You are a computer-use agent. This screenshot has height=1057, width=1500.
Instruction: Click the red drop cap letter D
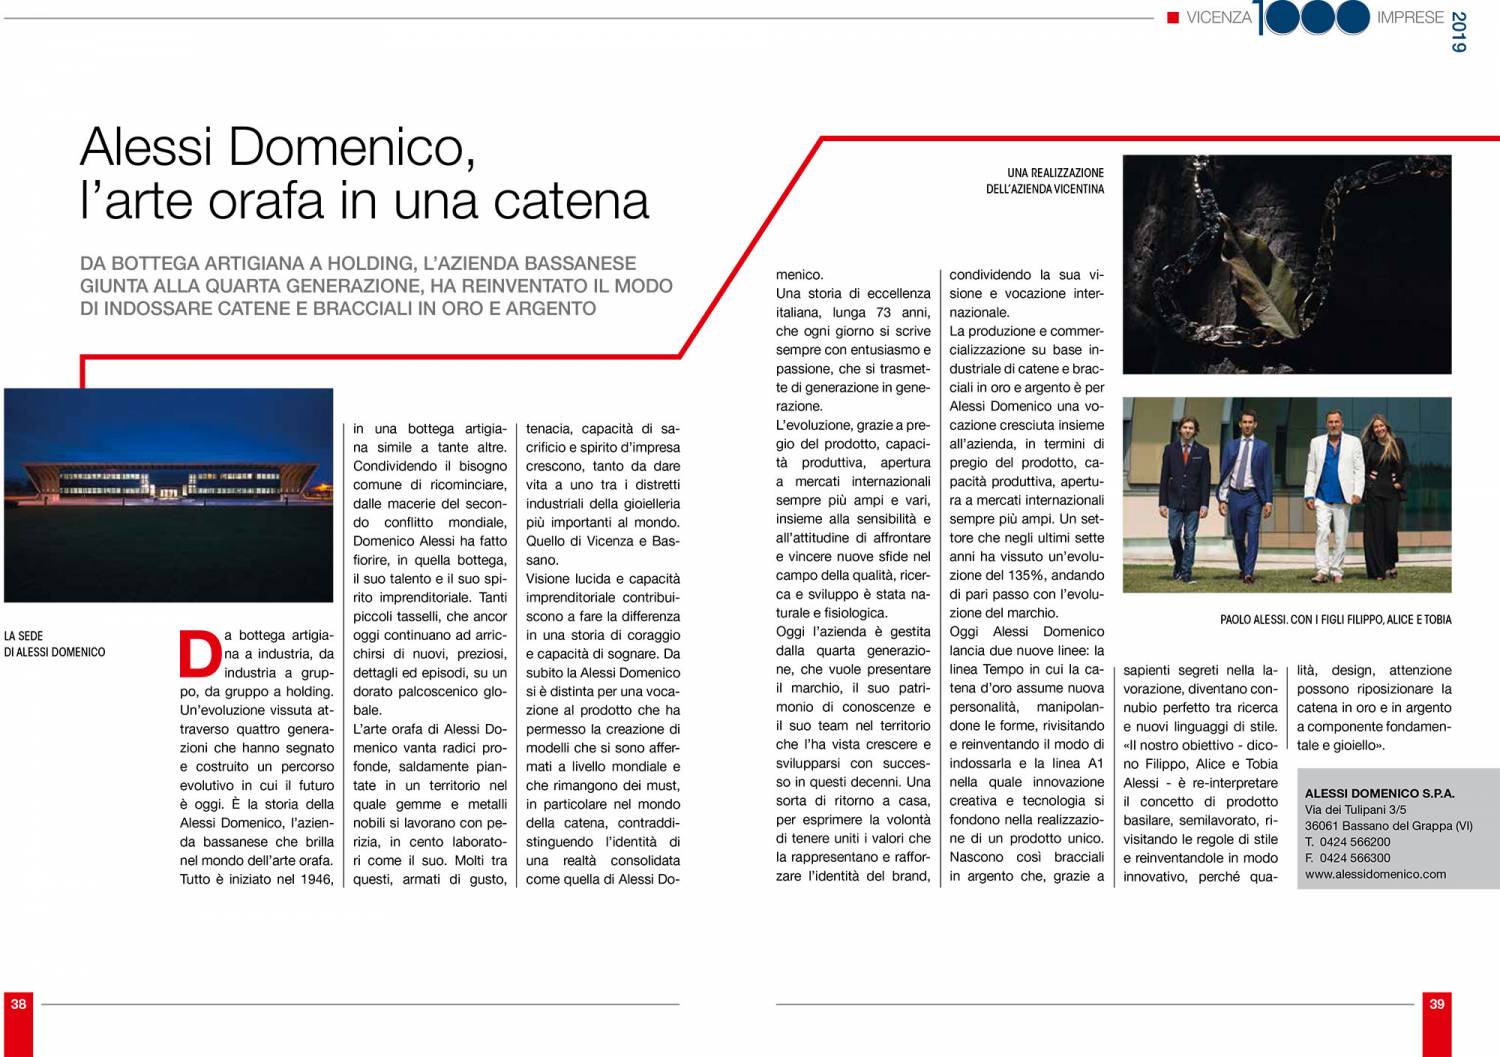[x=199, y=653]
